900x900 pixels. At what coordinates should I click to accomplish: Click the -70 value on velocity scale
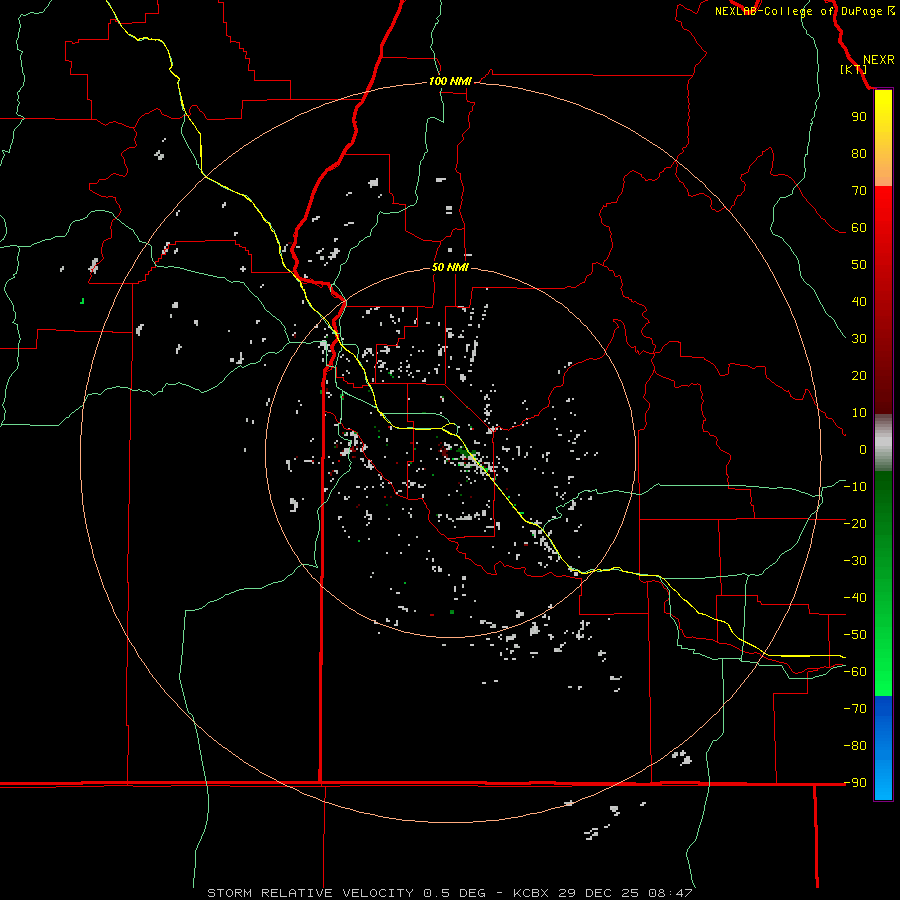(x=855, y=709)
